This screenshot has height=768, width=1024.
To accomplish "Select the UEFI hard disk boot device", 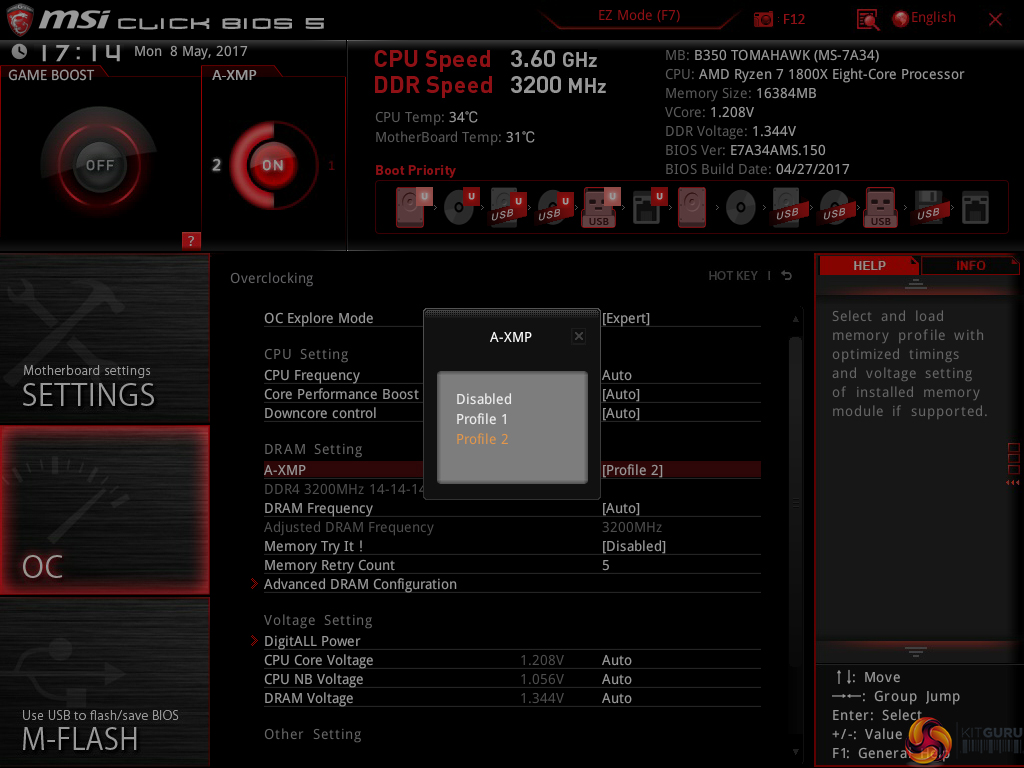I will coord(413,207).
